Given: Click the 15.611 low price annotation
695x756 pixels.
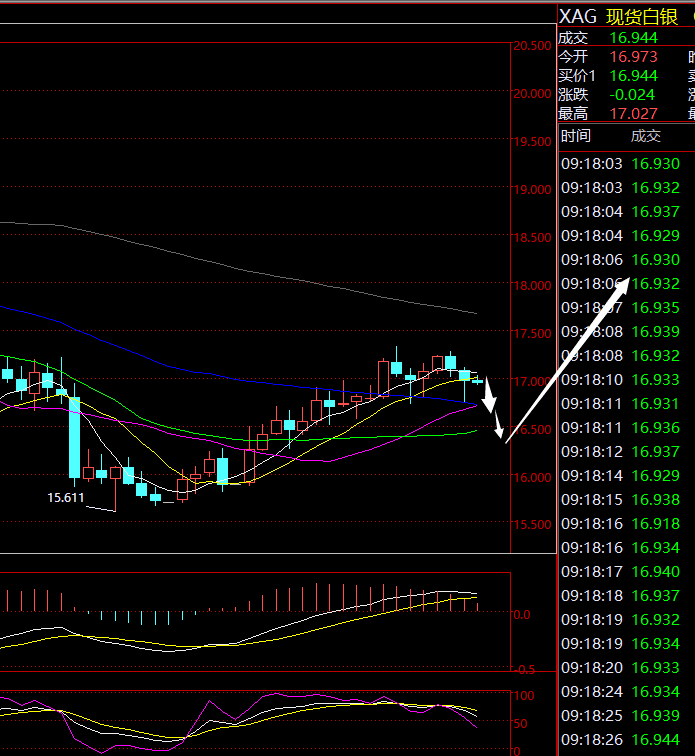Looking at the screenshot, I should point(66,498).
